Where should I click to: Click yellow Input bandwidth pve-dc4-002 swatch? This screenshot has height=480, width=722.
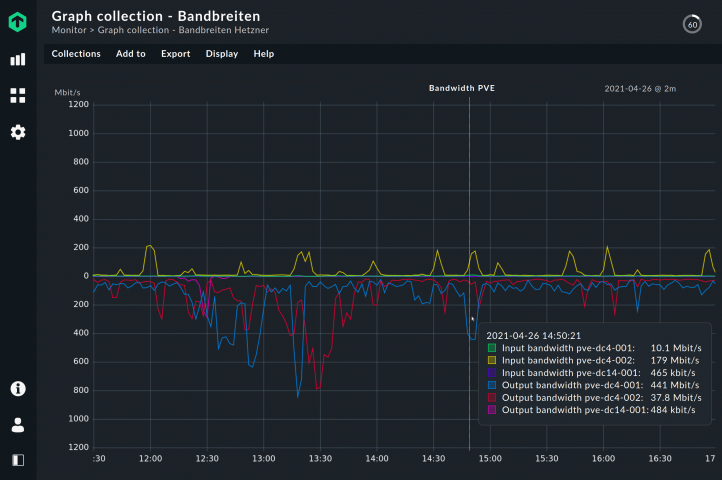click(491, 360)
